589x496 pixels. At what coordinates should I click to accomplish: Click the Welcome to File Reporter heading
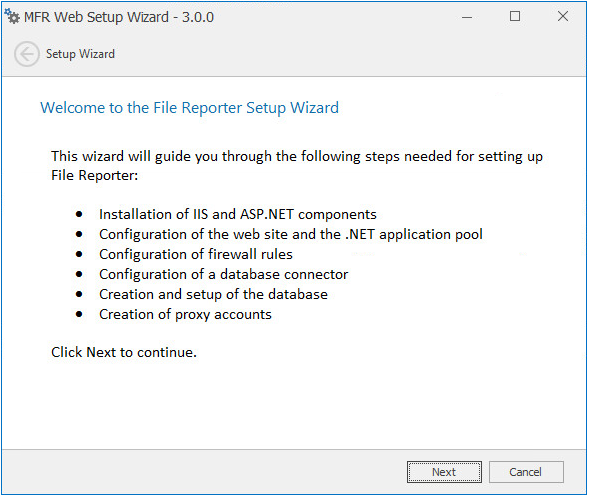(x=189, y=108)
